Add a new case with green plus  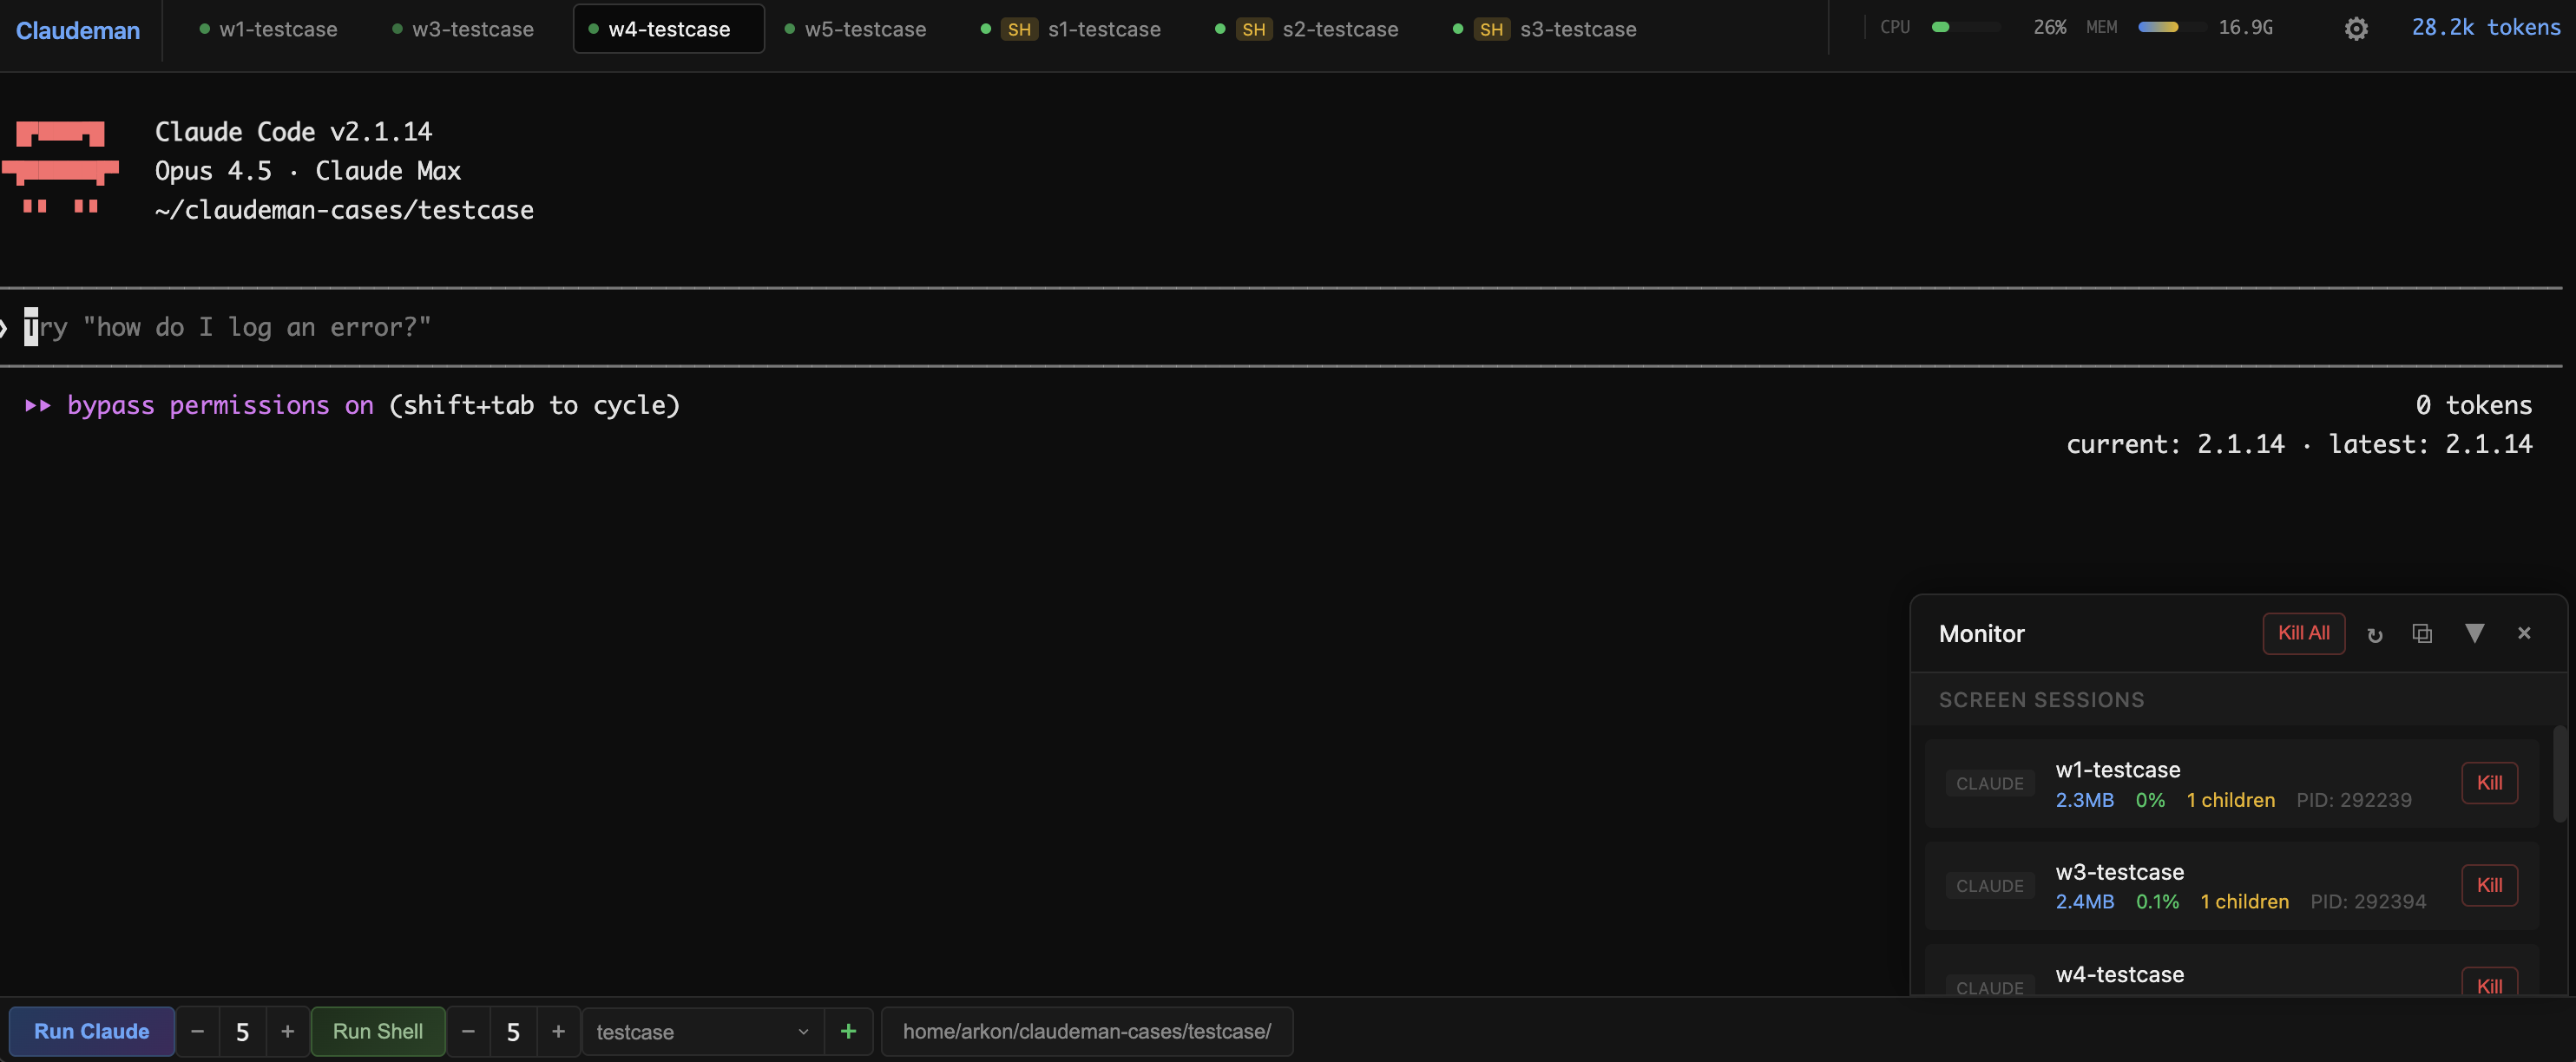848,1031
